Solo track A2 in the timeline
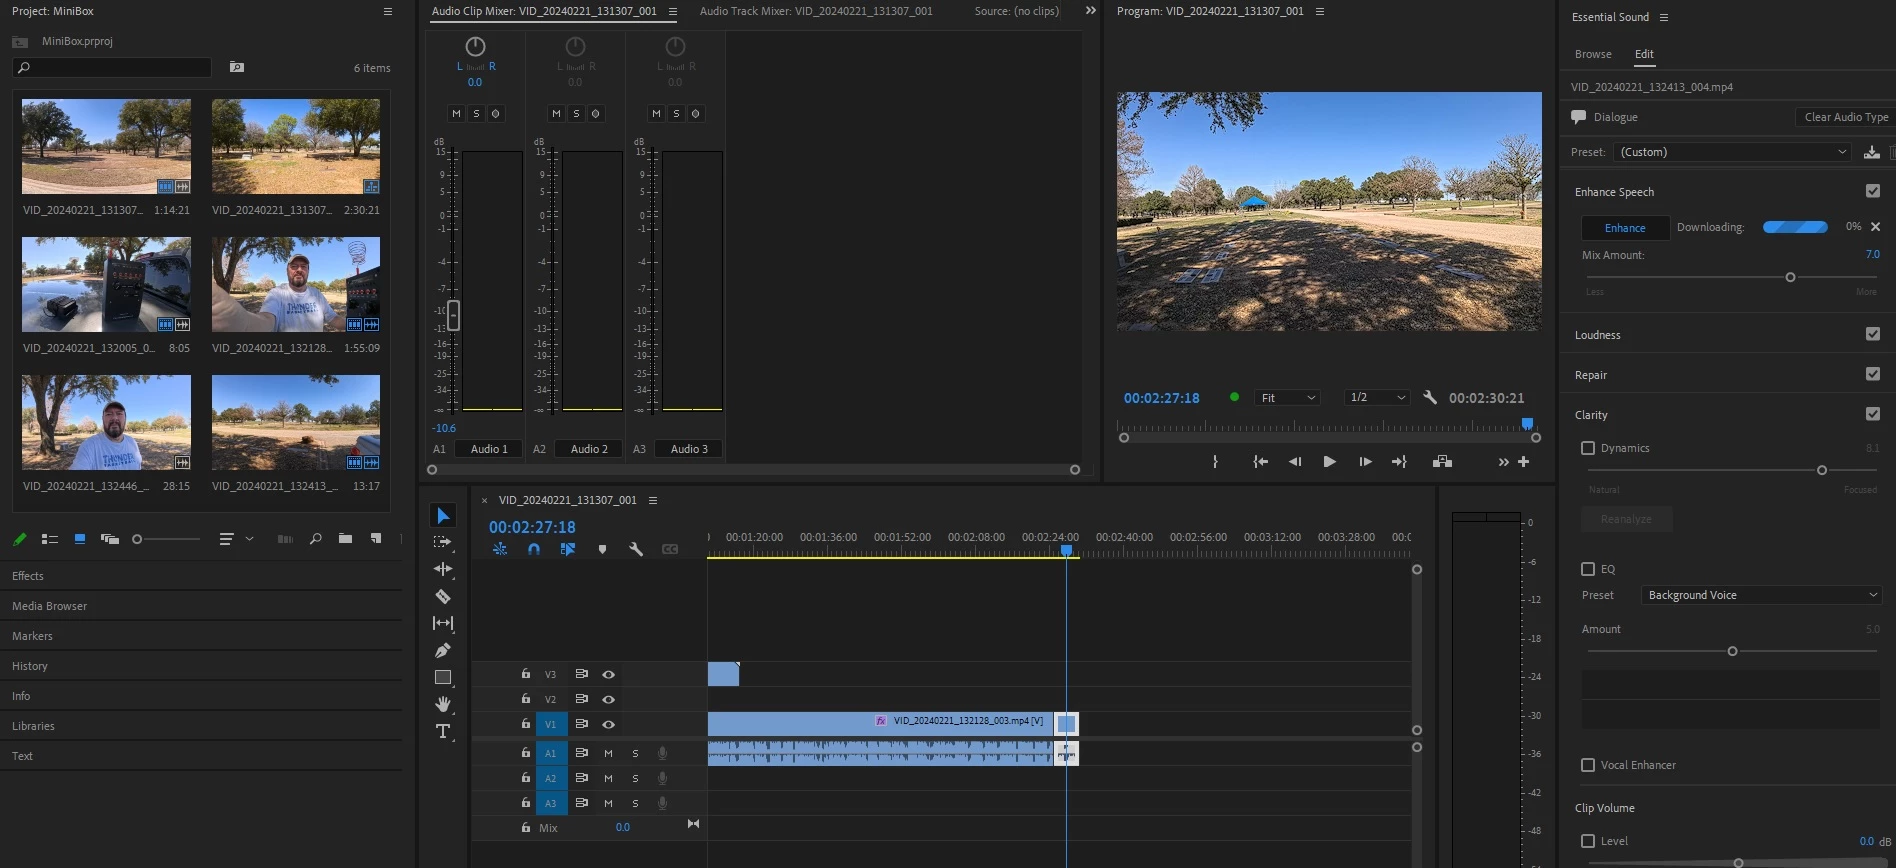Image resolution: width=1896 pixels, height=868 pixels. (x=635, y=778)
